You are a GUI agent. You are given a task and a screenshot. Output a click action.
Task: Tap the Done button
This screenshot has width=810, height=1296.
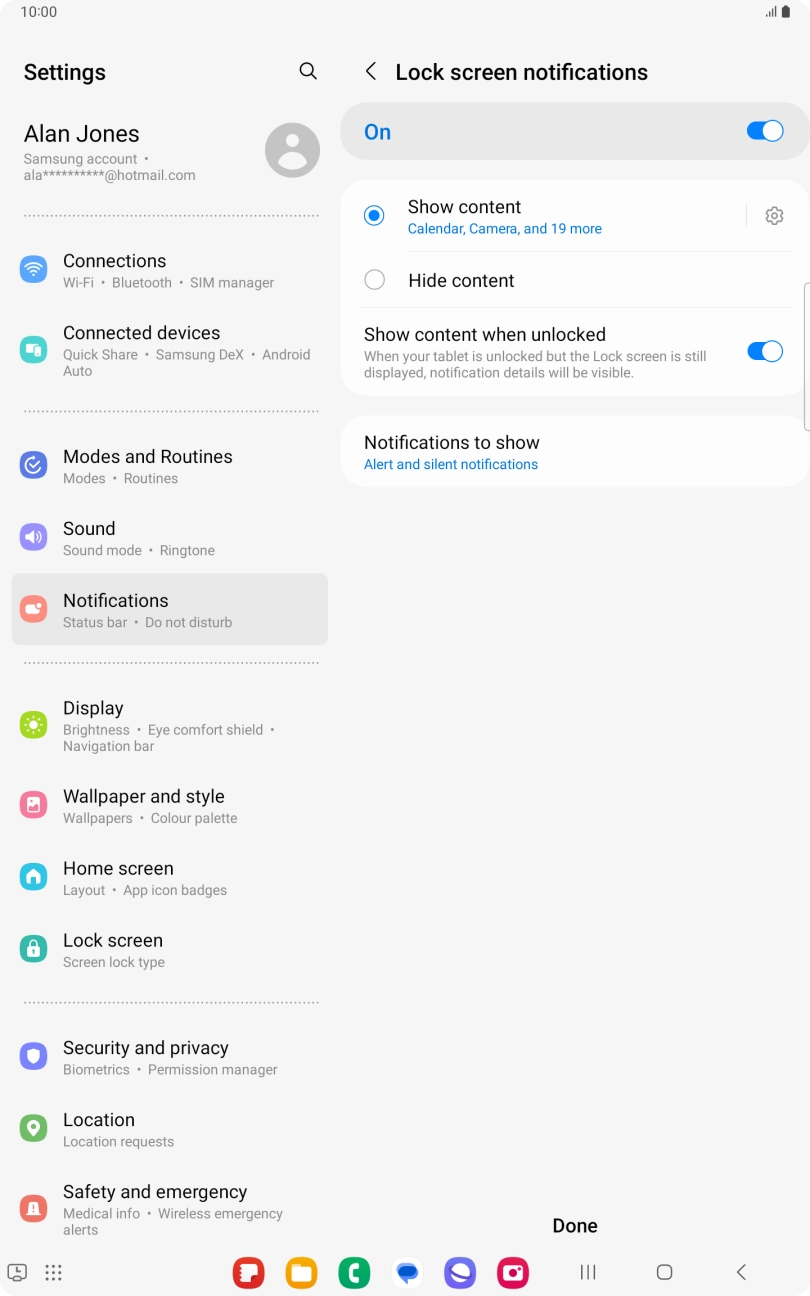[575, 1226]
